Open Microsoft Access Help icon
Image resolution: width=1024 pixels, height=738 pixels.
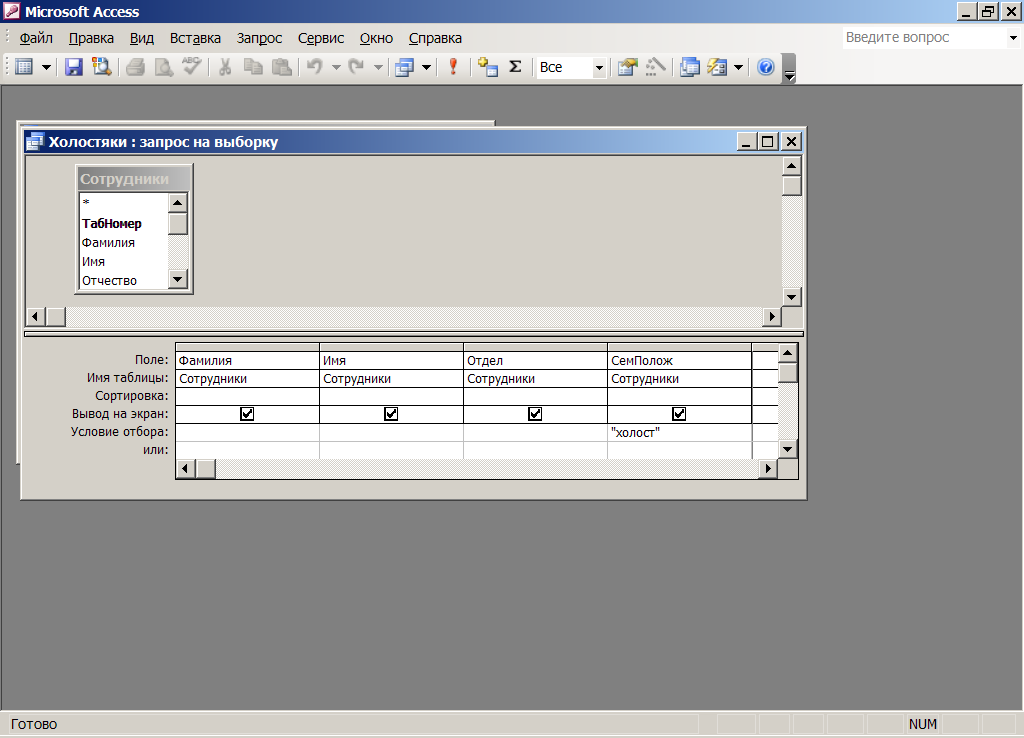click(765, 67)
